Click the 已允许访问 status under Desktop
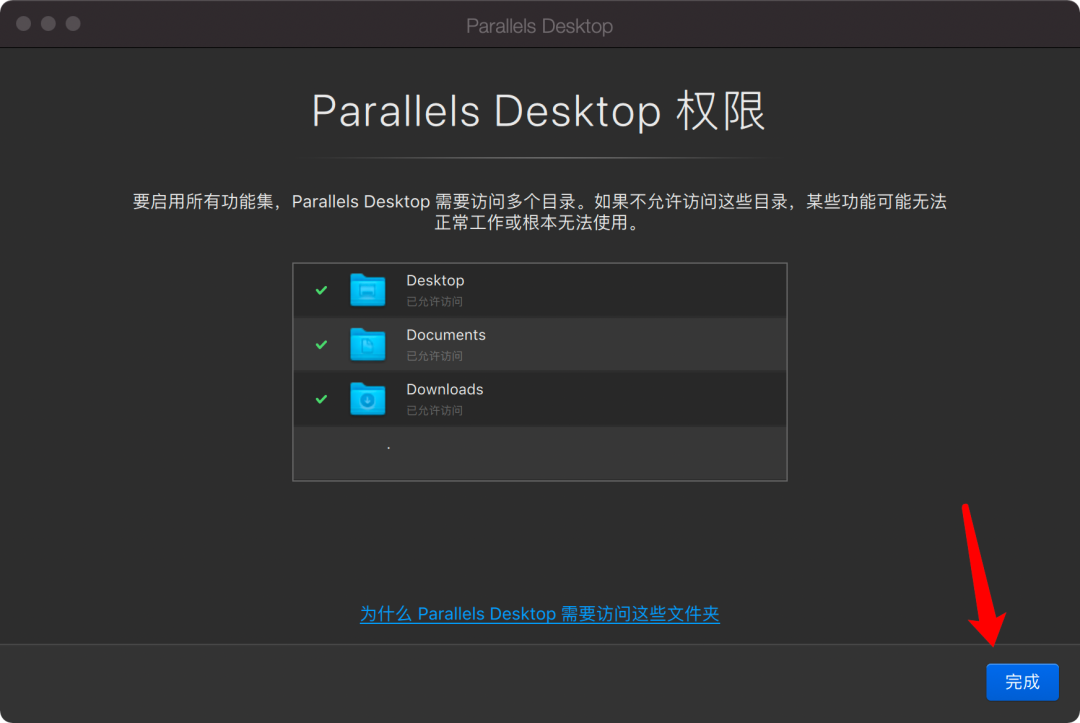The height and width of the screenshot is (723, 1080). [x=434, y=302]
